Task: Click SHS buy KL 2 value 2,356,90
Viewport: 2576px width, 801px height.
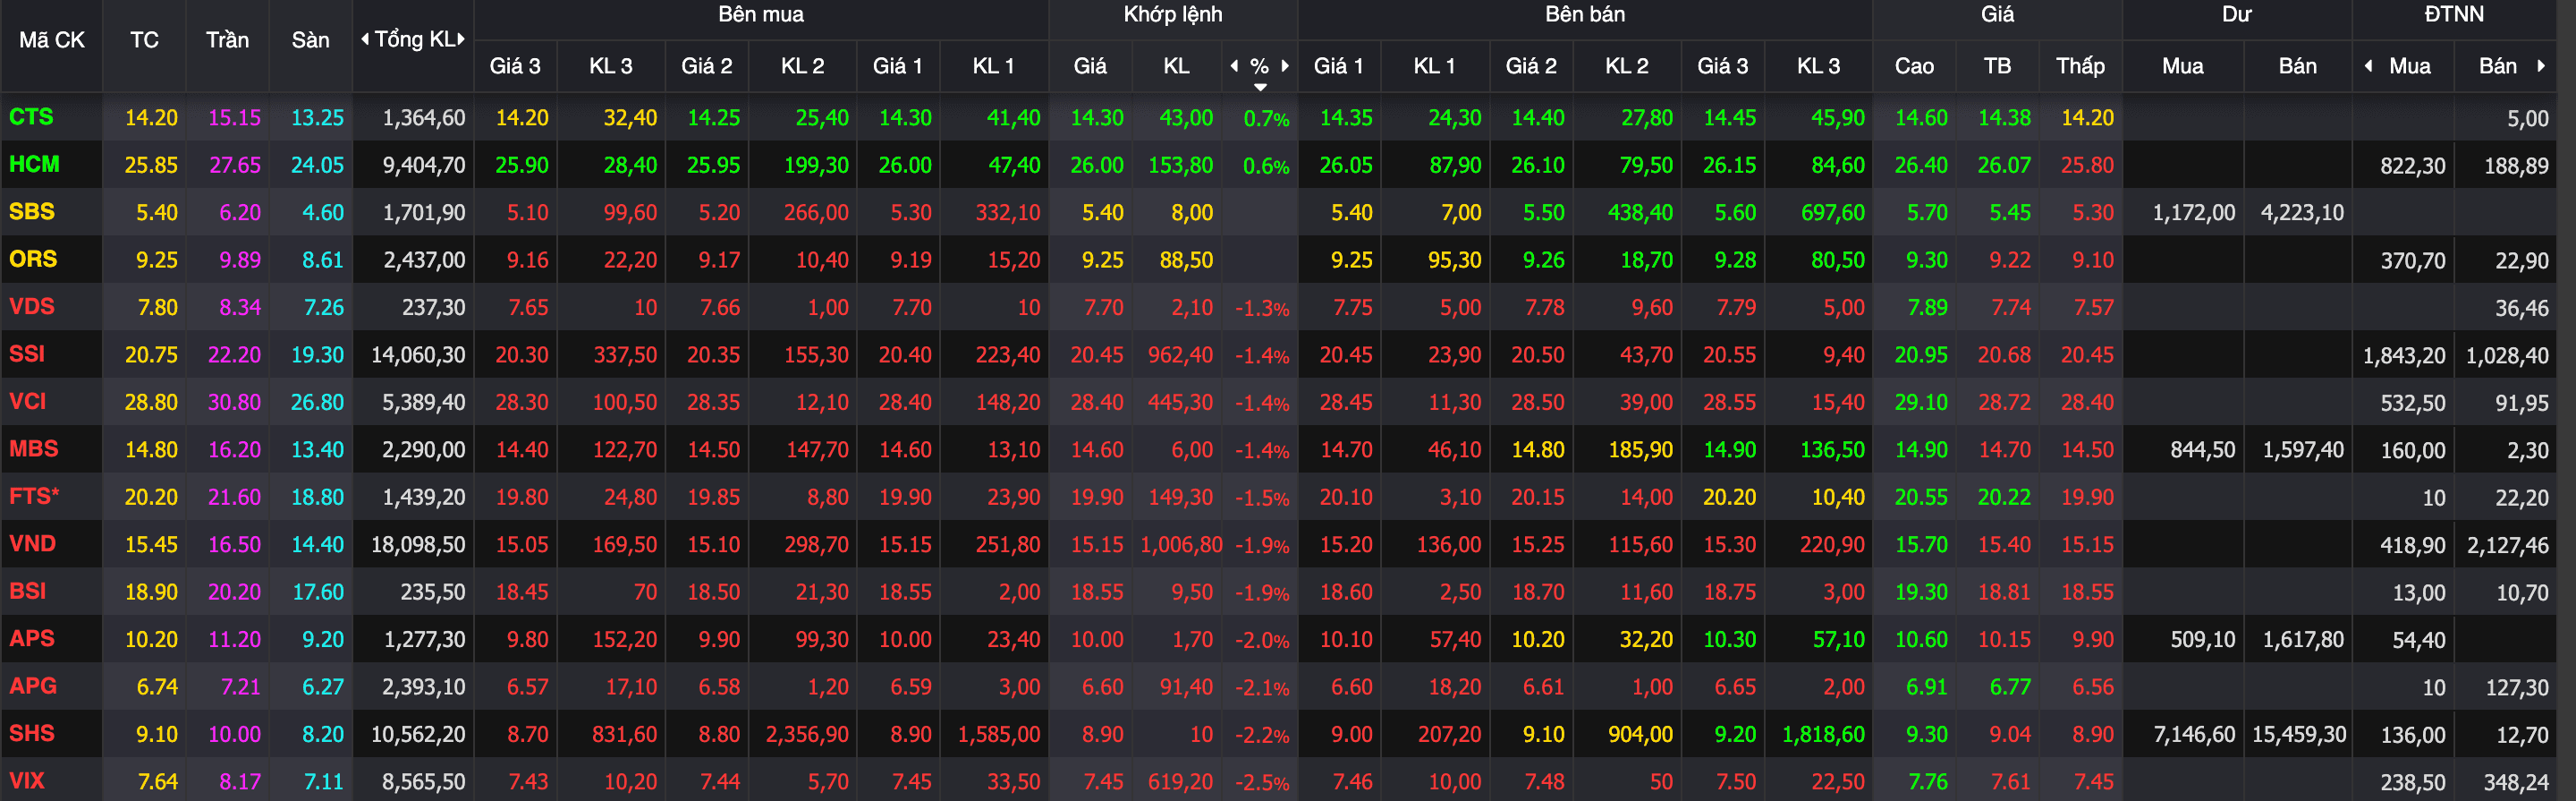Action: tap(807, 735)
